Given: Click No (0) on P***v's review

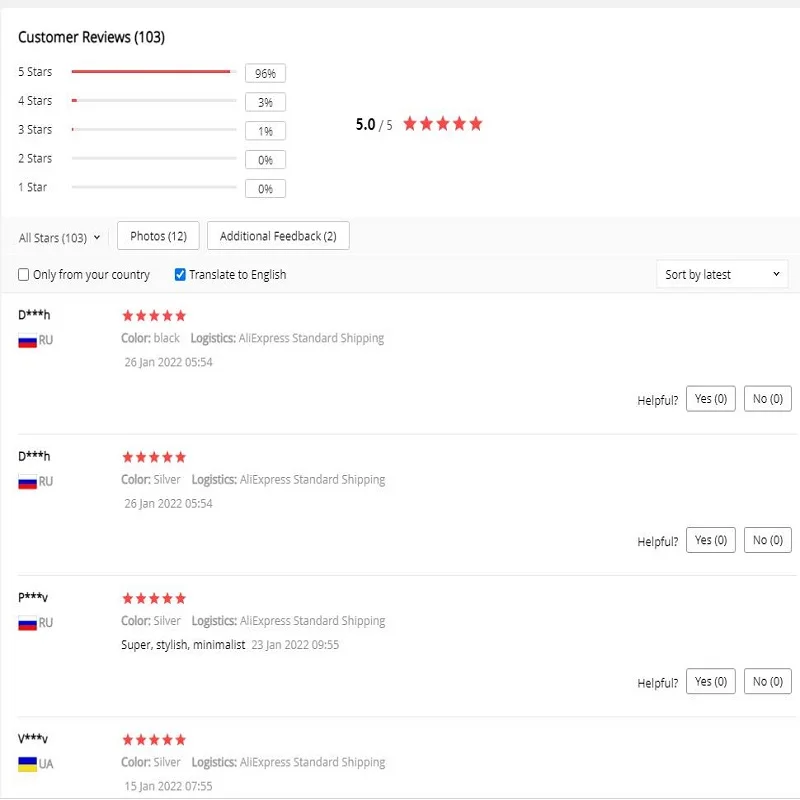Looking at the screenshot, I should [768, 682].
